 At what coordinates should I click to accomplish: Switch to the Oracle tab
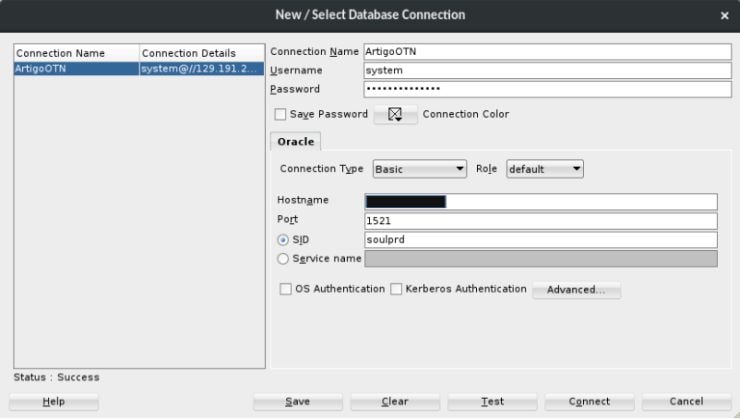pos(296,142)
